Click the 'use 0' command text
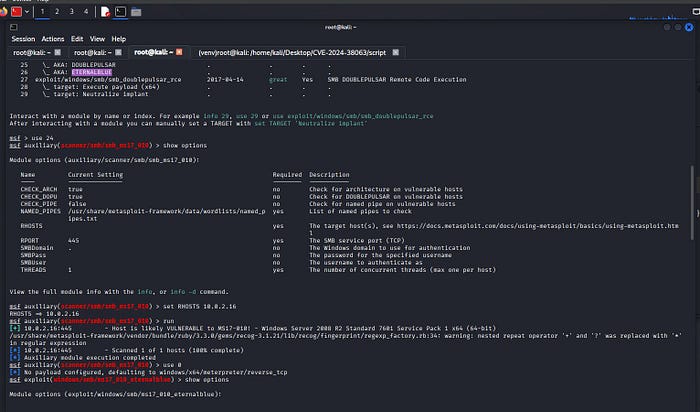 click(x=172, y=365)
